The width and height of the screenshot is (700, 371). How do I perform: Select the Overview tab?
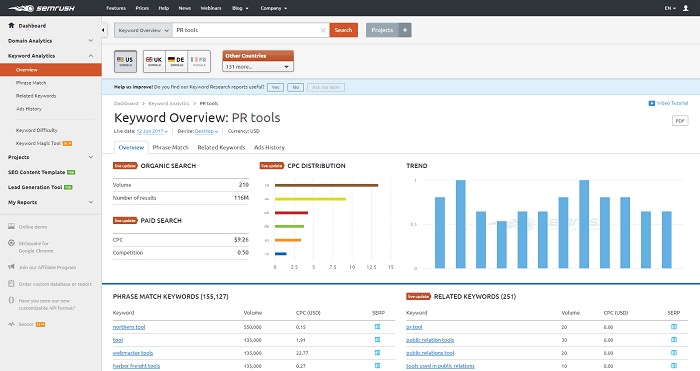131,147
